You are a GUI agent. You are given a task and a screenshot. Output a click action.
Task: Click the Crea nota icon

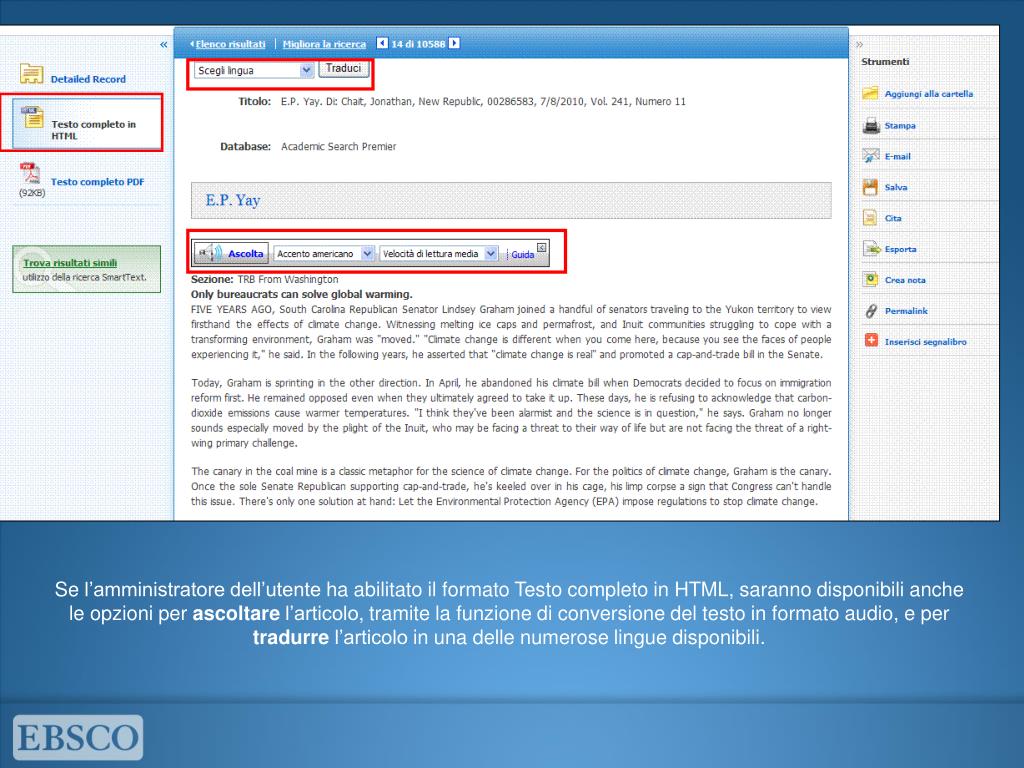[870, 279]
